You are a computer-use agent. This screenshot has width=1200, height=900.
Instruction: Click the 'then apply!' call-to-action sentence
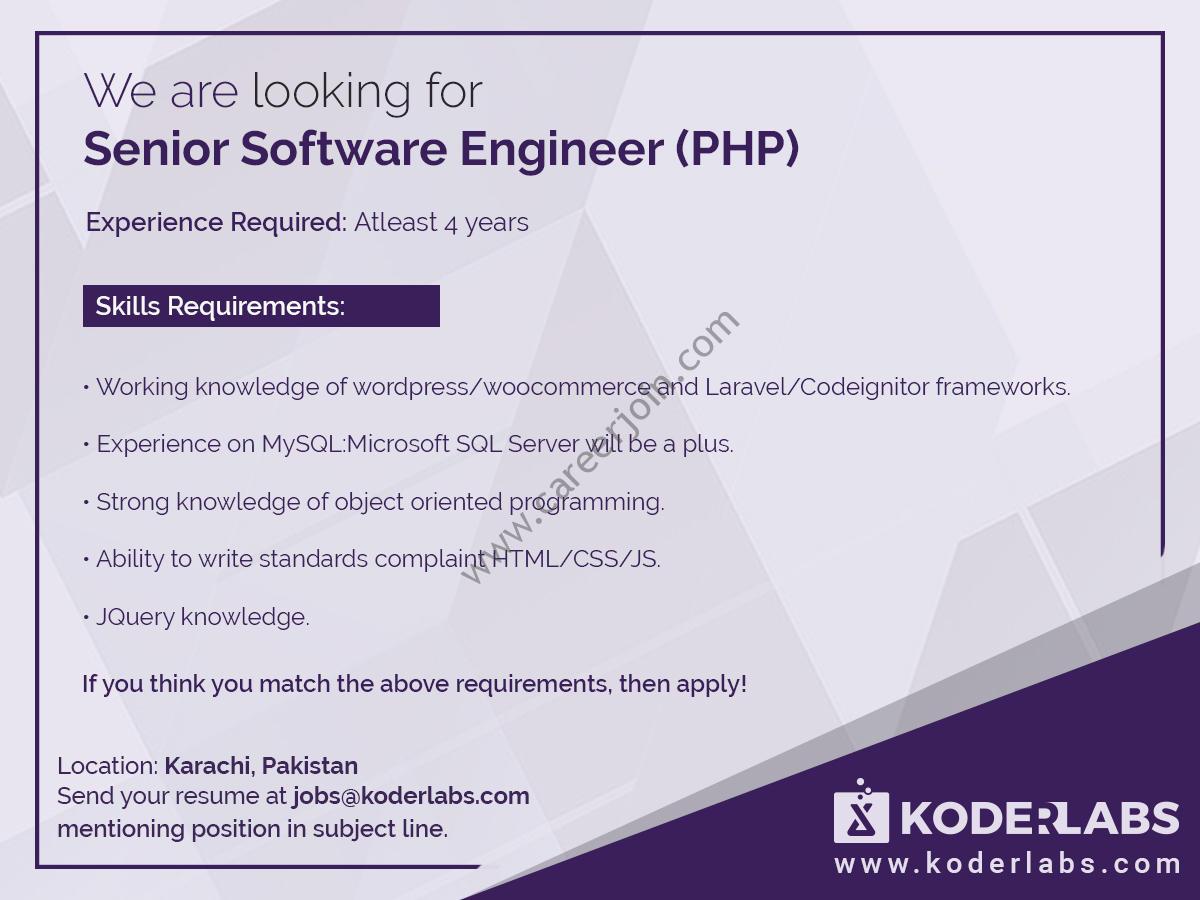coord(414,685)
